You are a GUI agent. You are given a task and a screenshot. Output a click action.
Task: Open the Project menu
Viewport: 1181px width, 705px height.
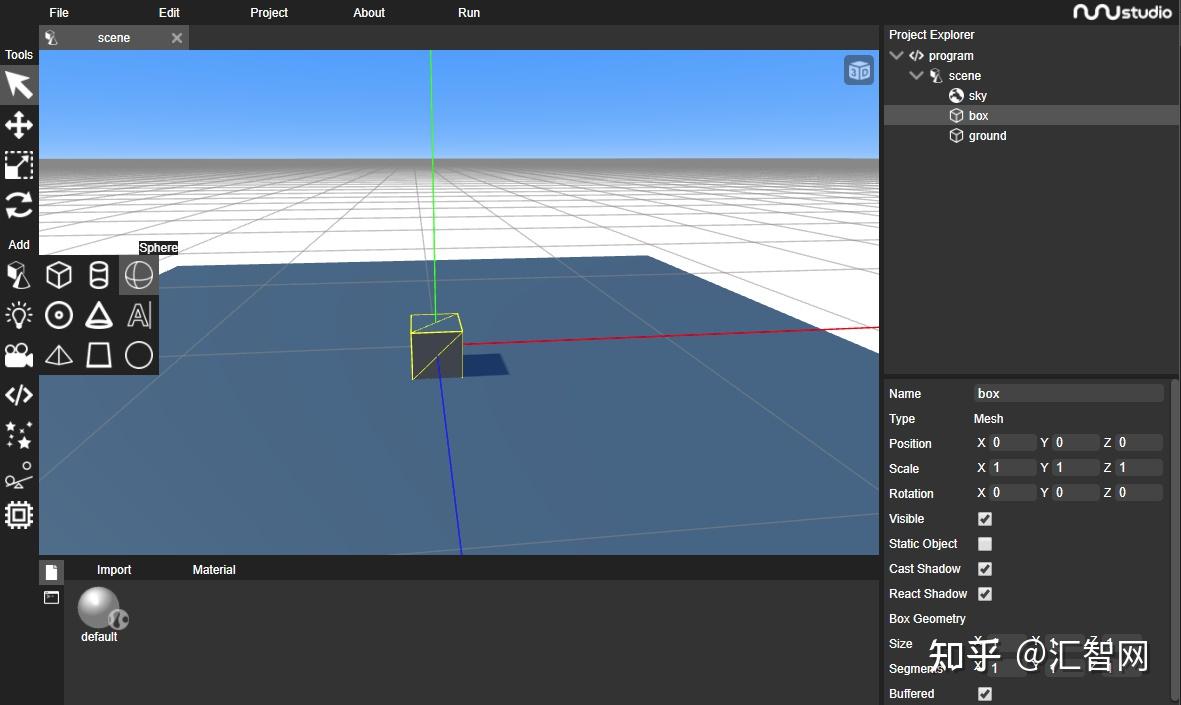[x=268, y=12]
